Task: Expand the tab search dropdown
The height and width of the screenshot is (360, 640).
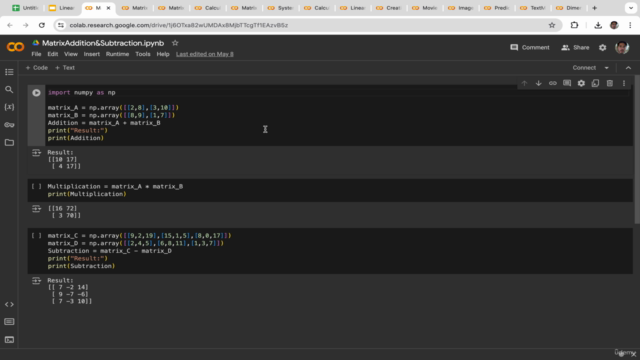Action: 631,8
